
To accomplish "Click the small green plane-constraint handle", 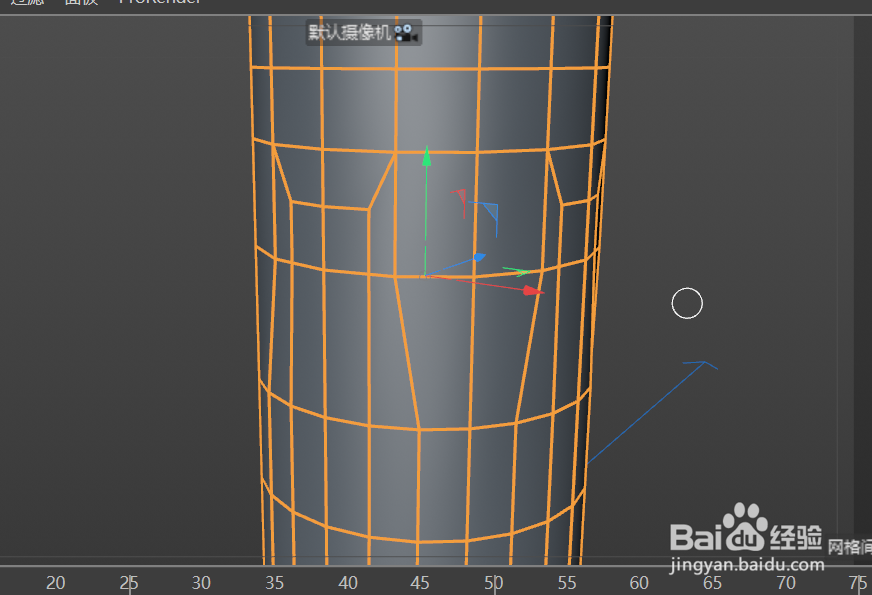I will point(517,271).
